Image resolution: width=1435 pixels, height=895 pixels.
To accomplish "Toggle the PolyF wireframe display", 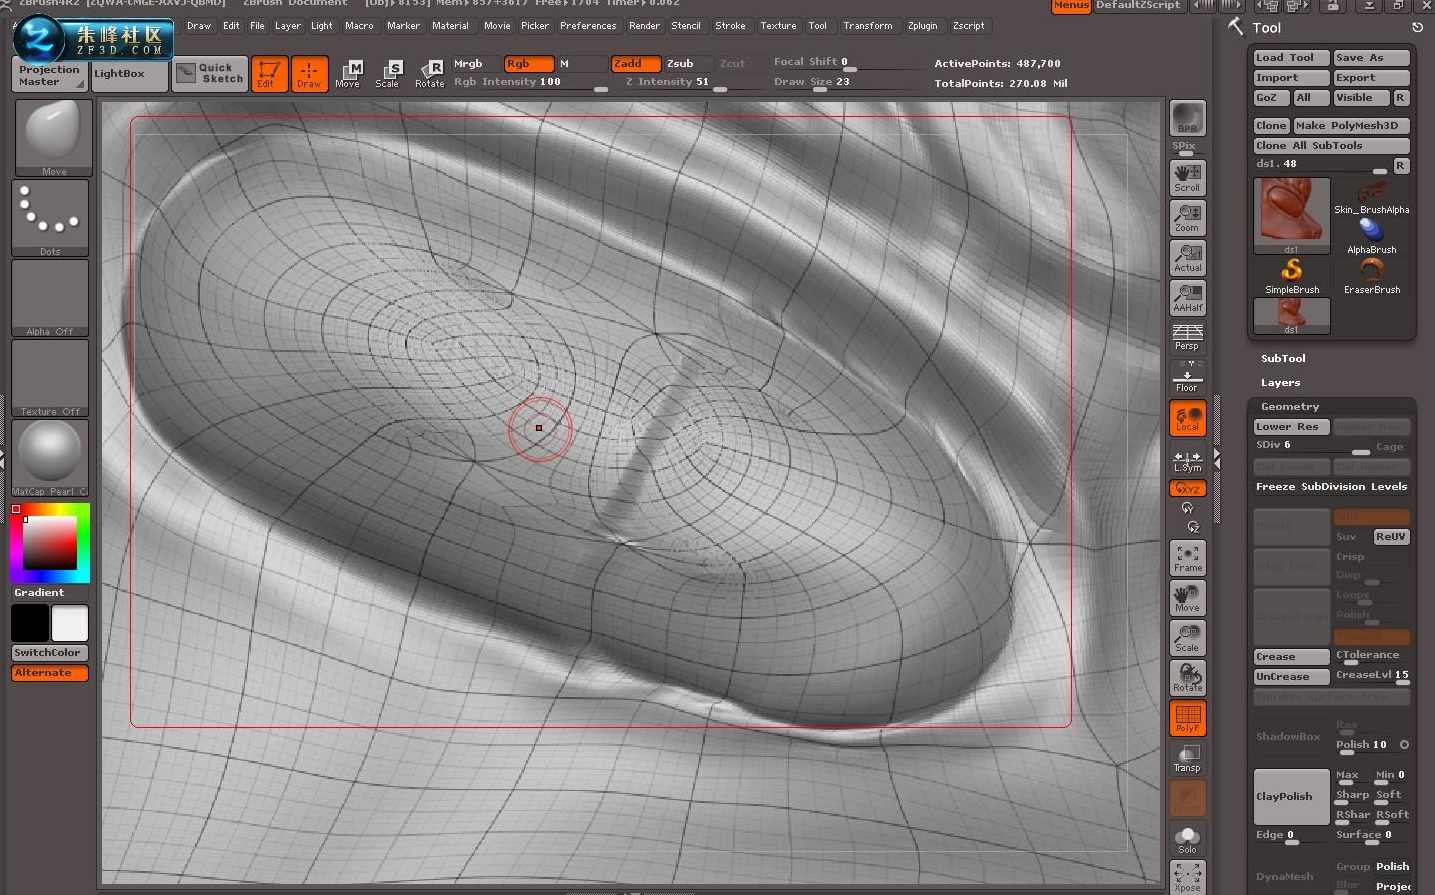I will 1186,717.
